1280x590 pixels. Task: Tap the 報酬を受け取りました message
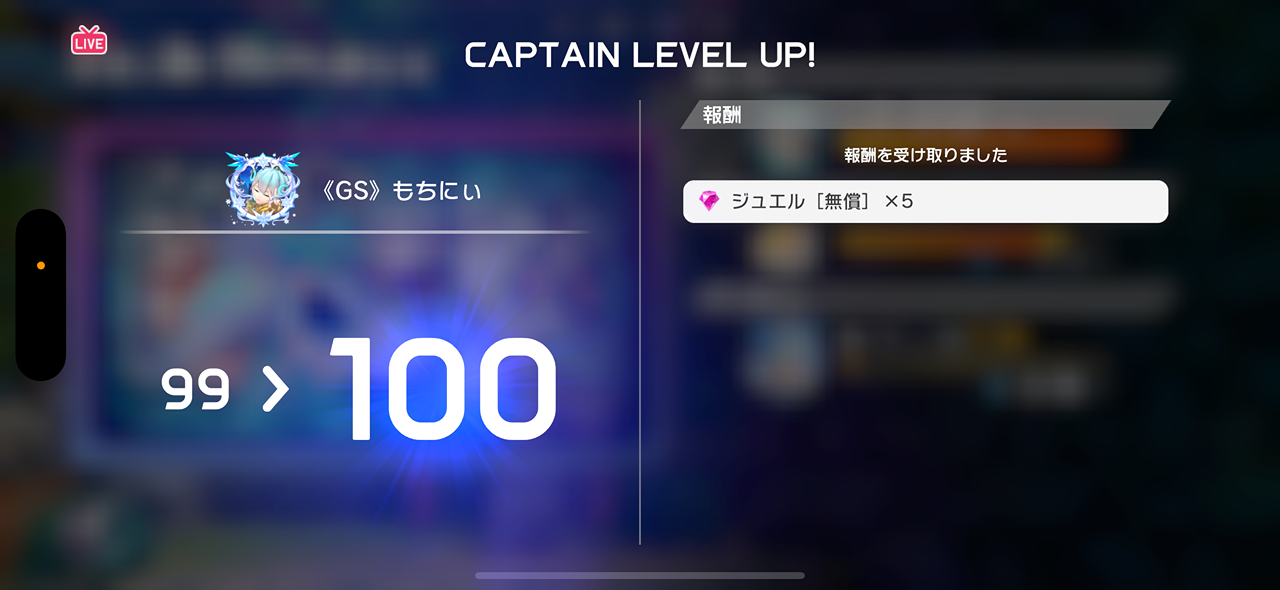click(925, 155)
